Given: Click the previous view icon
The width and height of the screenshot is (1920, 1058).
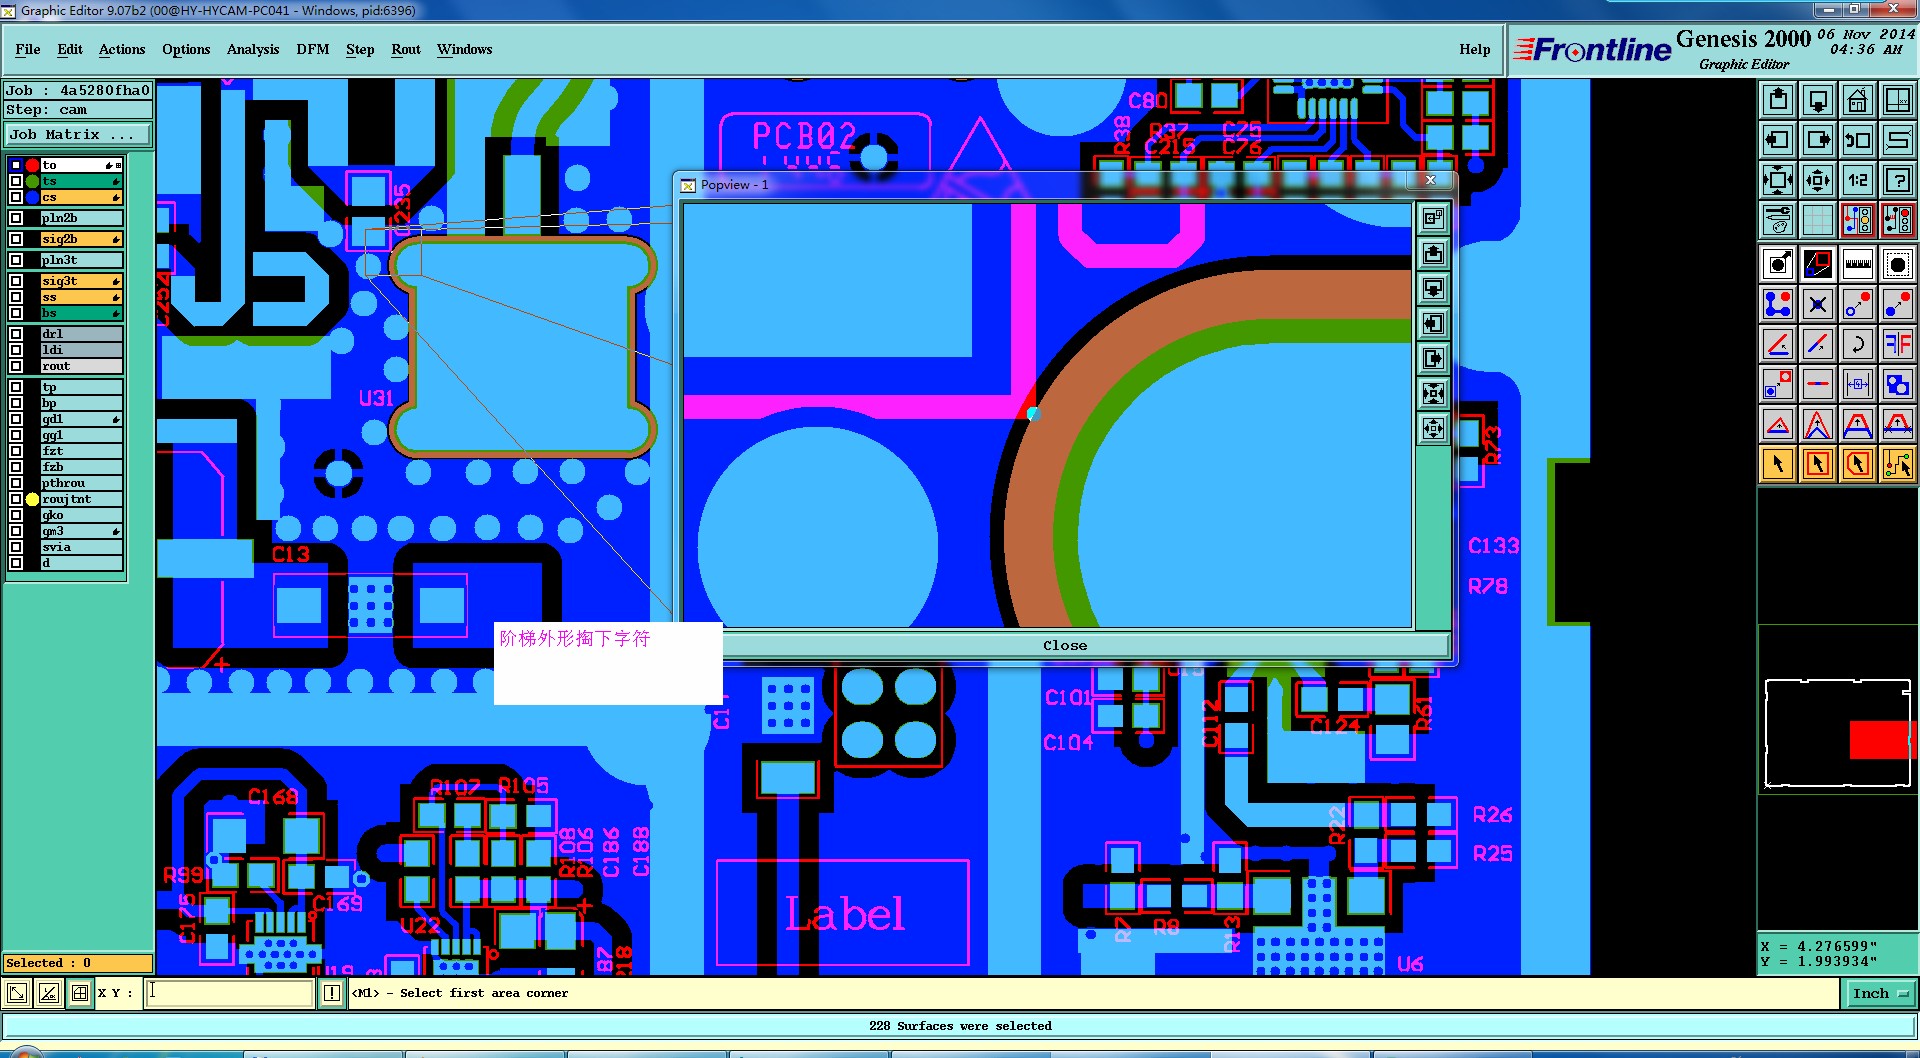Looking at the screenshot, I should (1858, 140).
